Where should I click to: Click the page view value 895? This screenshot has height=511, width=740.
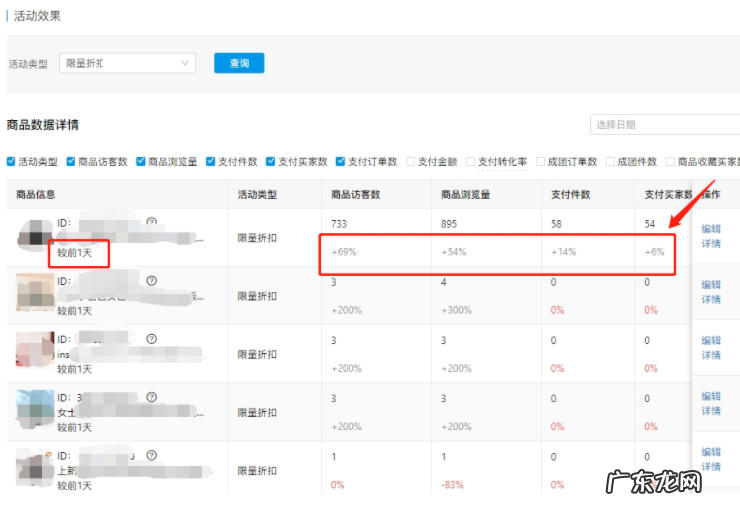pyautogui.click(x=449, y=224)
